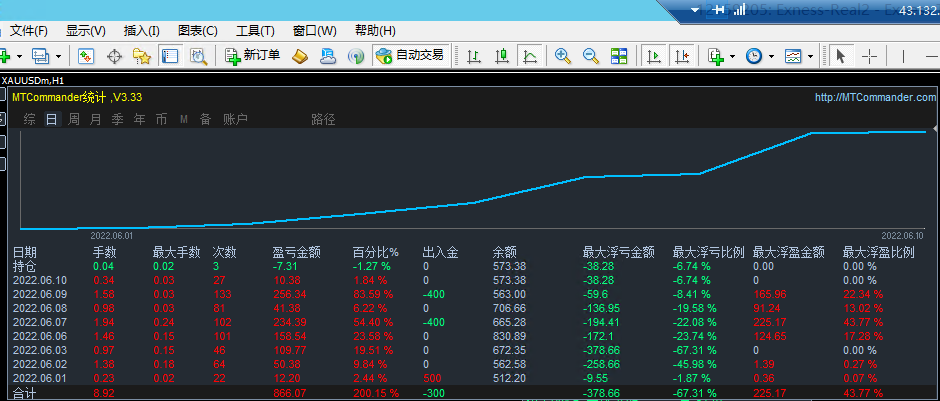Expand the Templates dropdown arrow
The image size is (940, 401).
coord(811,57)
